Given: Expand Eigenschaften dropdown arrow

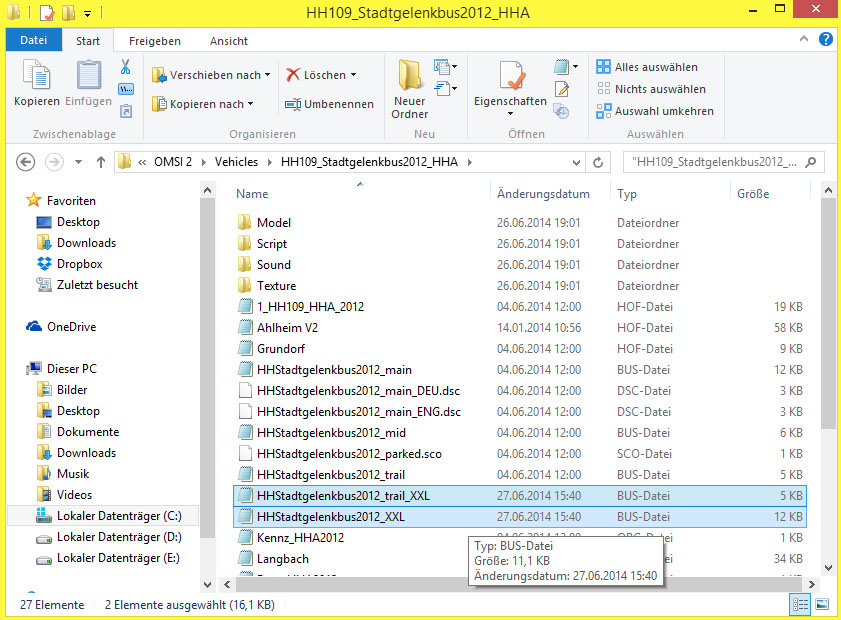Looking at the screenshot, I should coord(510,113).
